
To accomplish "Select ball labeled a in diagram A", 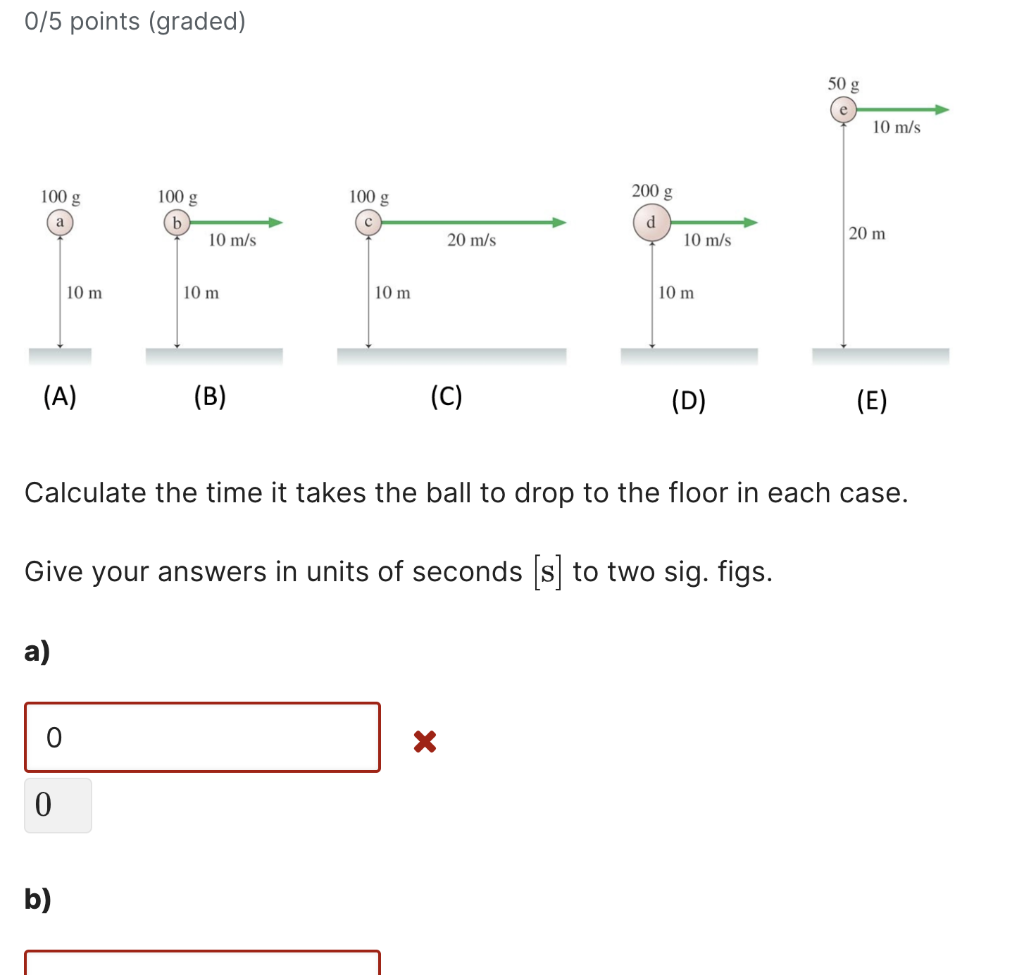I will click(61, 222).
